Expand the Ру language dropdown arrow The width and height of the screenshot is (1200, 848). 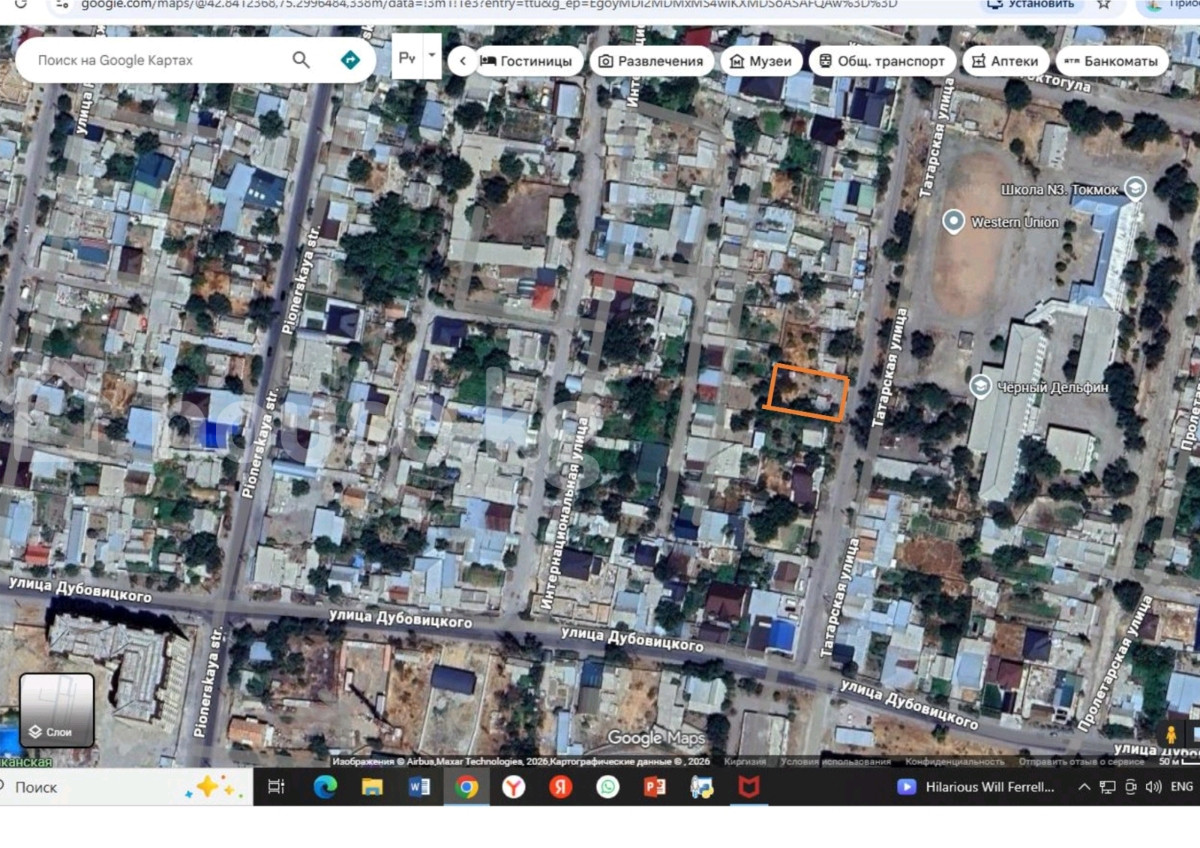[432, 55]
